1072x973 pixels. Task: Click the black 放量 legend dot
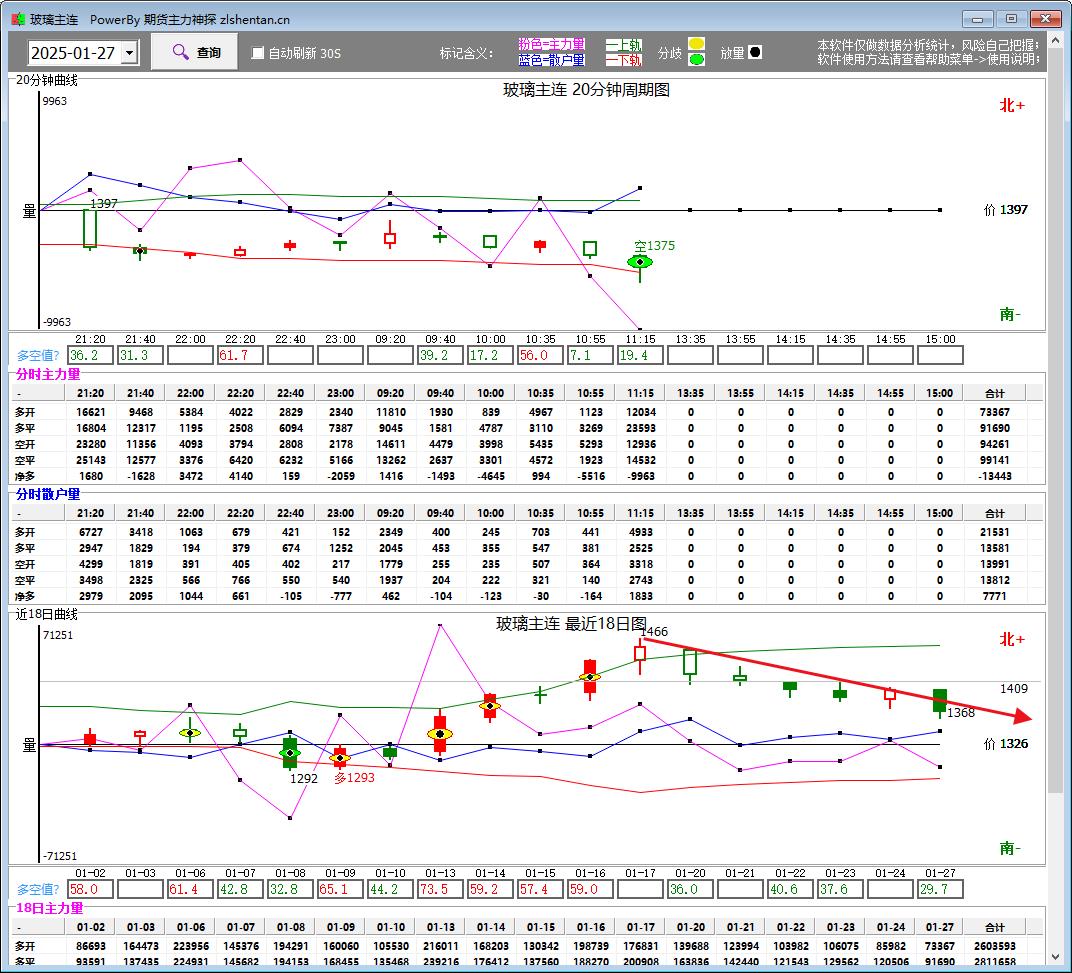pos(755,52)
